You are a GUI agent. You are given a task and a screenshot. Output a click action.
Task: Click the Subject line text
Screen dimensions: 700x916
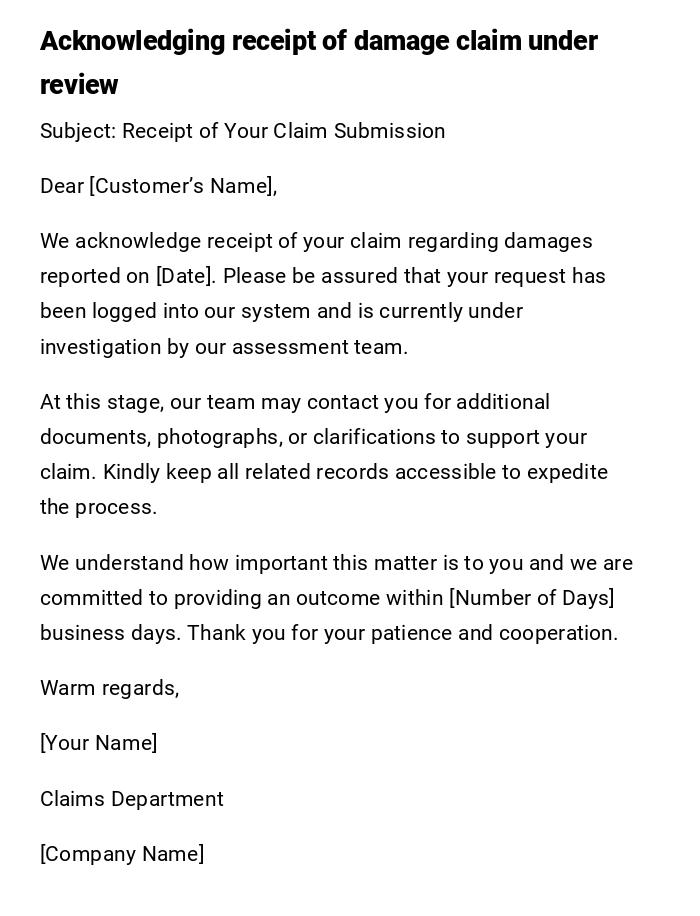[242, 131]
